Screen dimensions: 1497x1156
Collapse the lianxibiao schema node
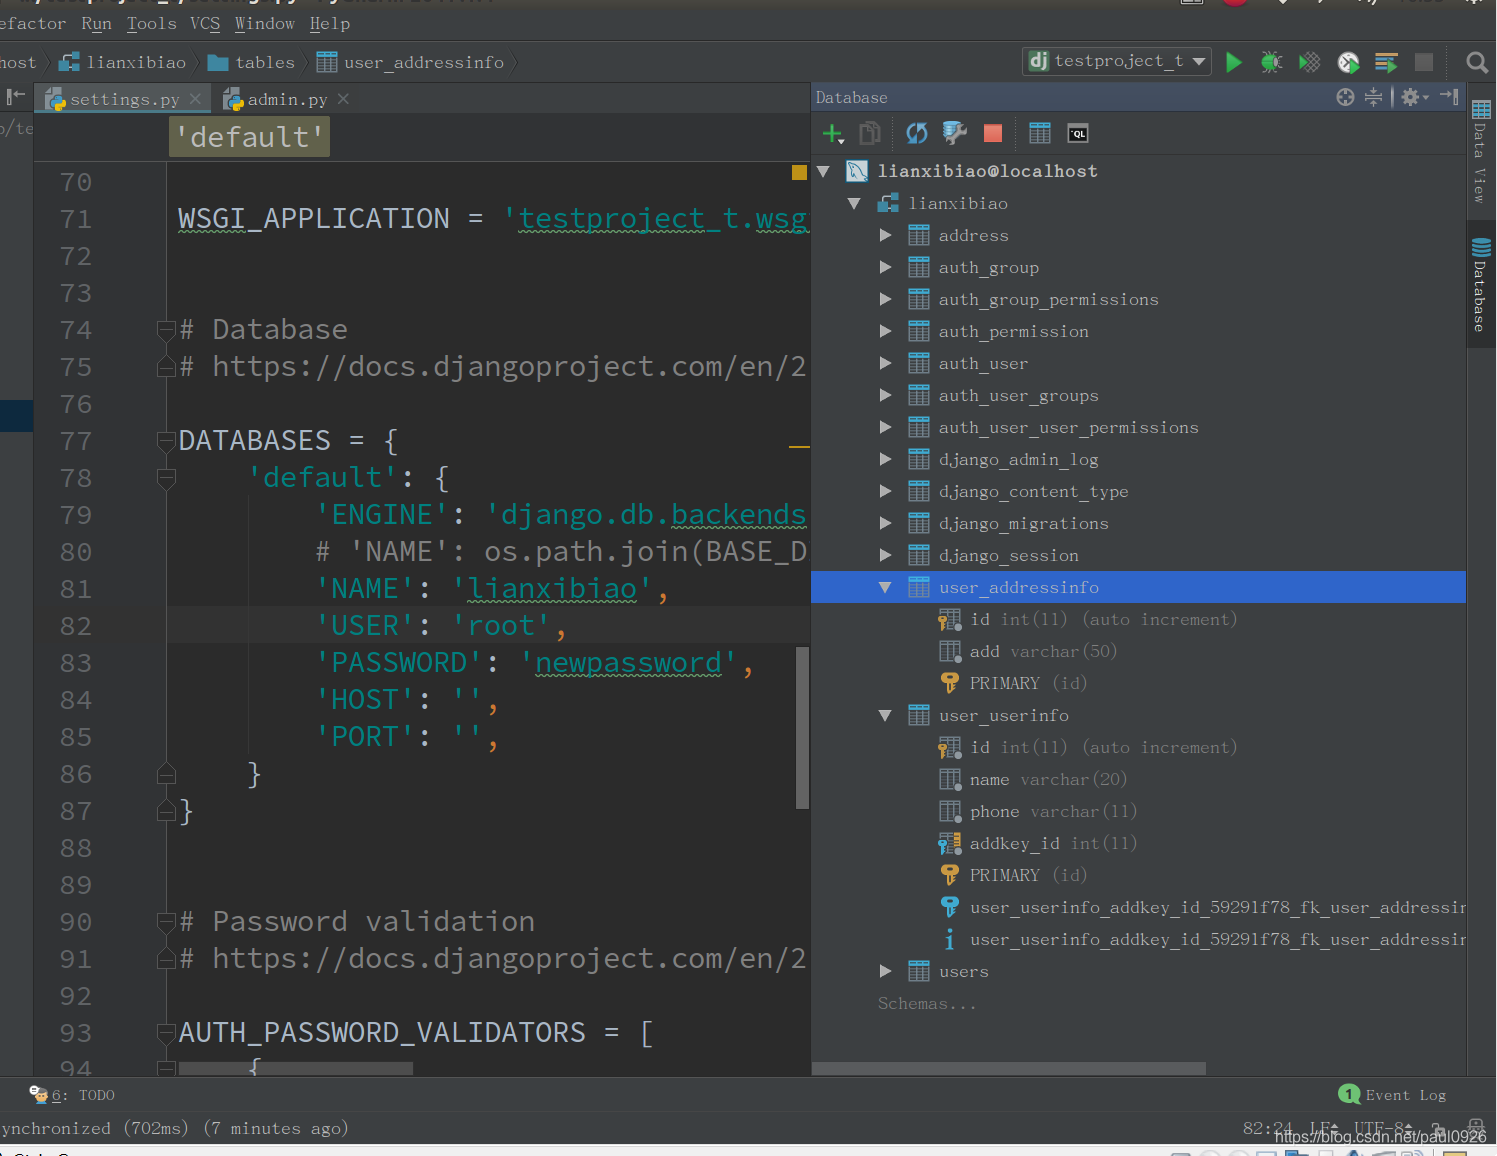854,203
